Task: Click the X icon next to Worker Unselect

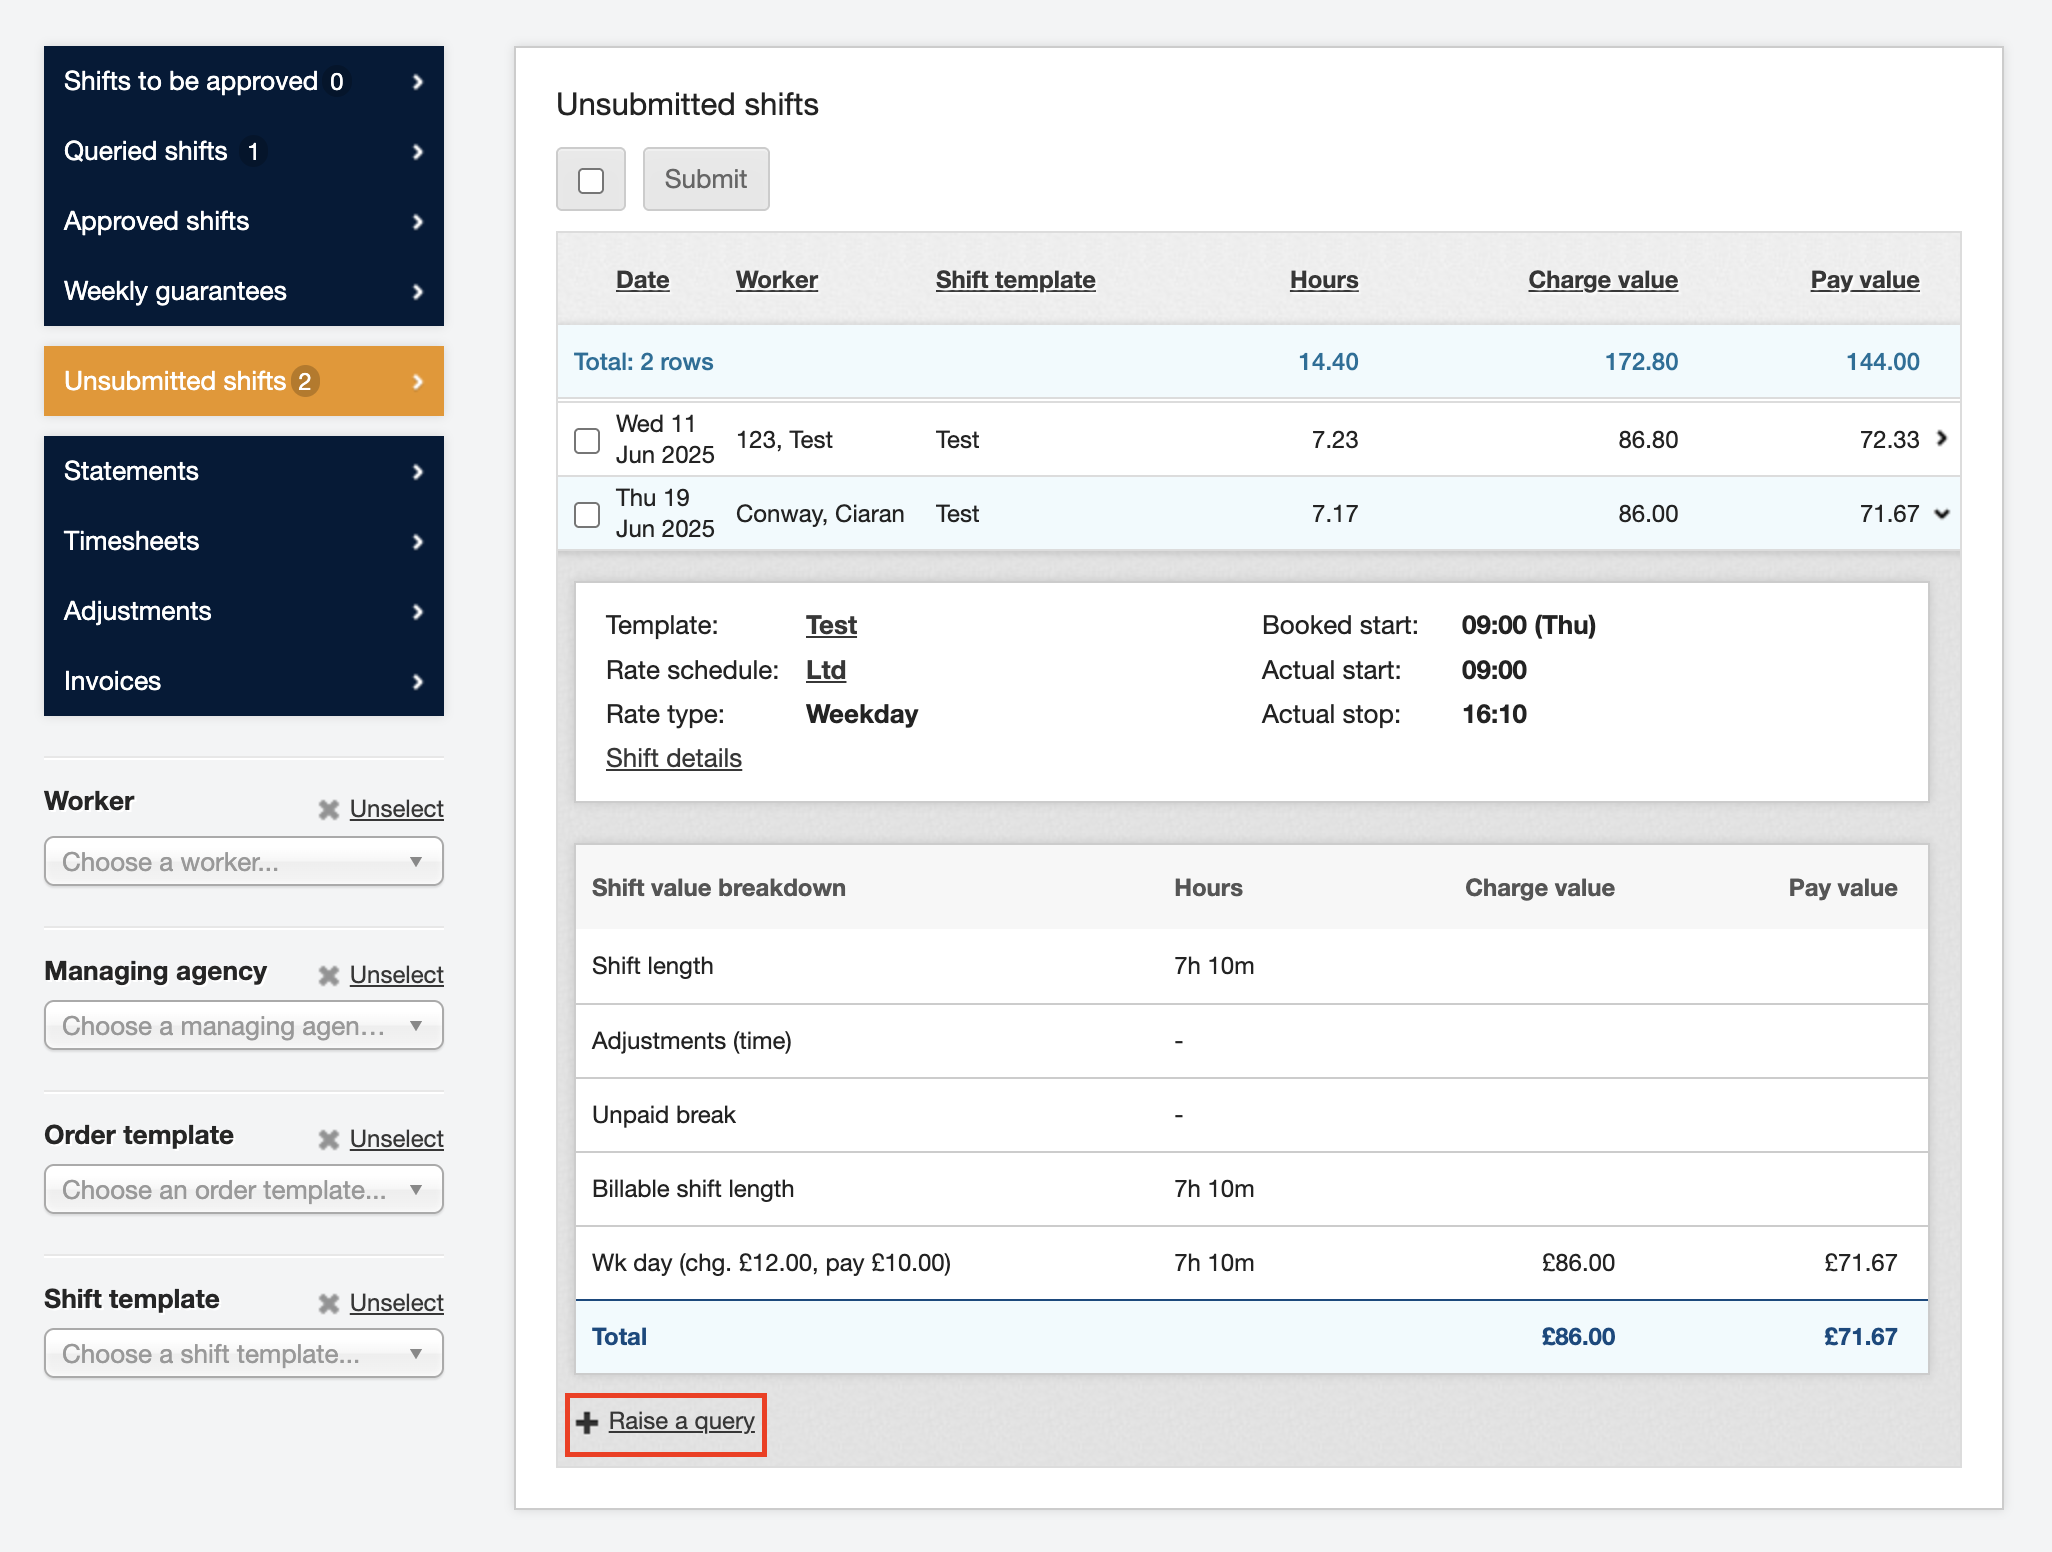Action: [328, 809]
